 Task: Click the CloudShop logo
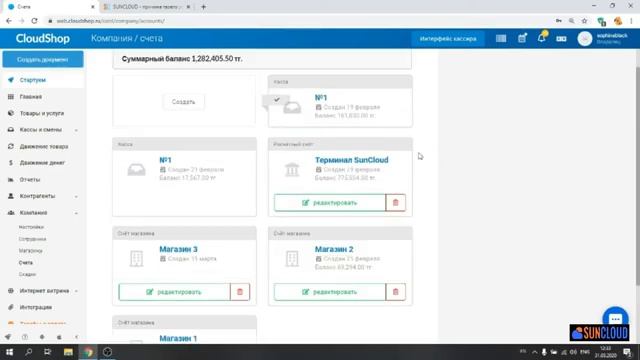[x=42, y=38]
